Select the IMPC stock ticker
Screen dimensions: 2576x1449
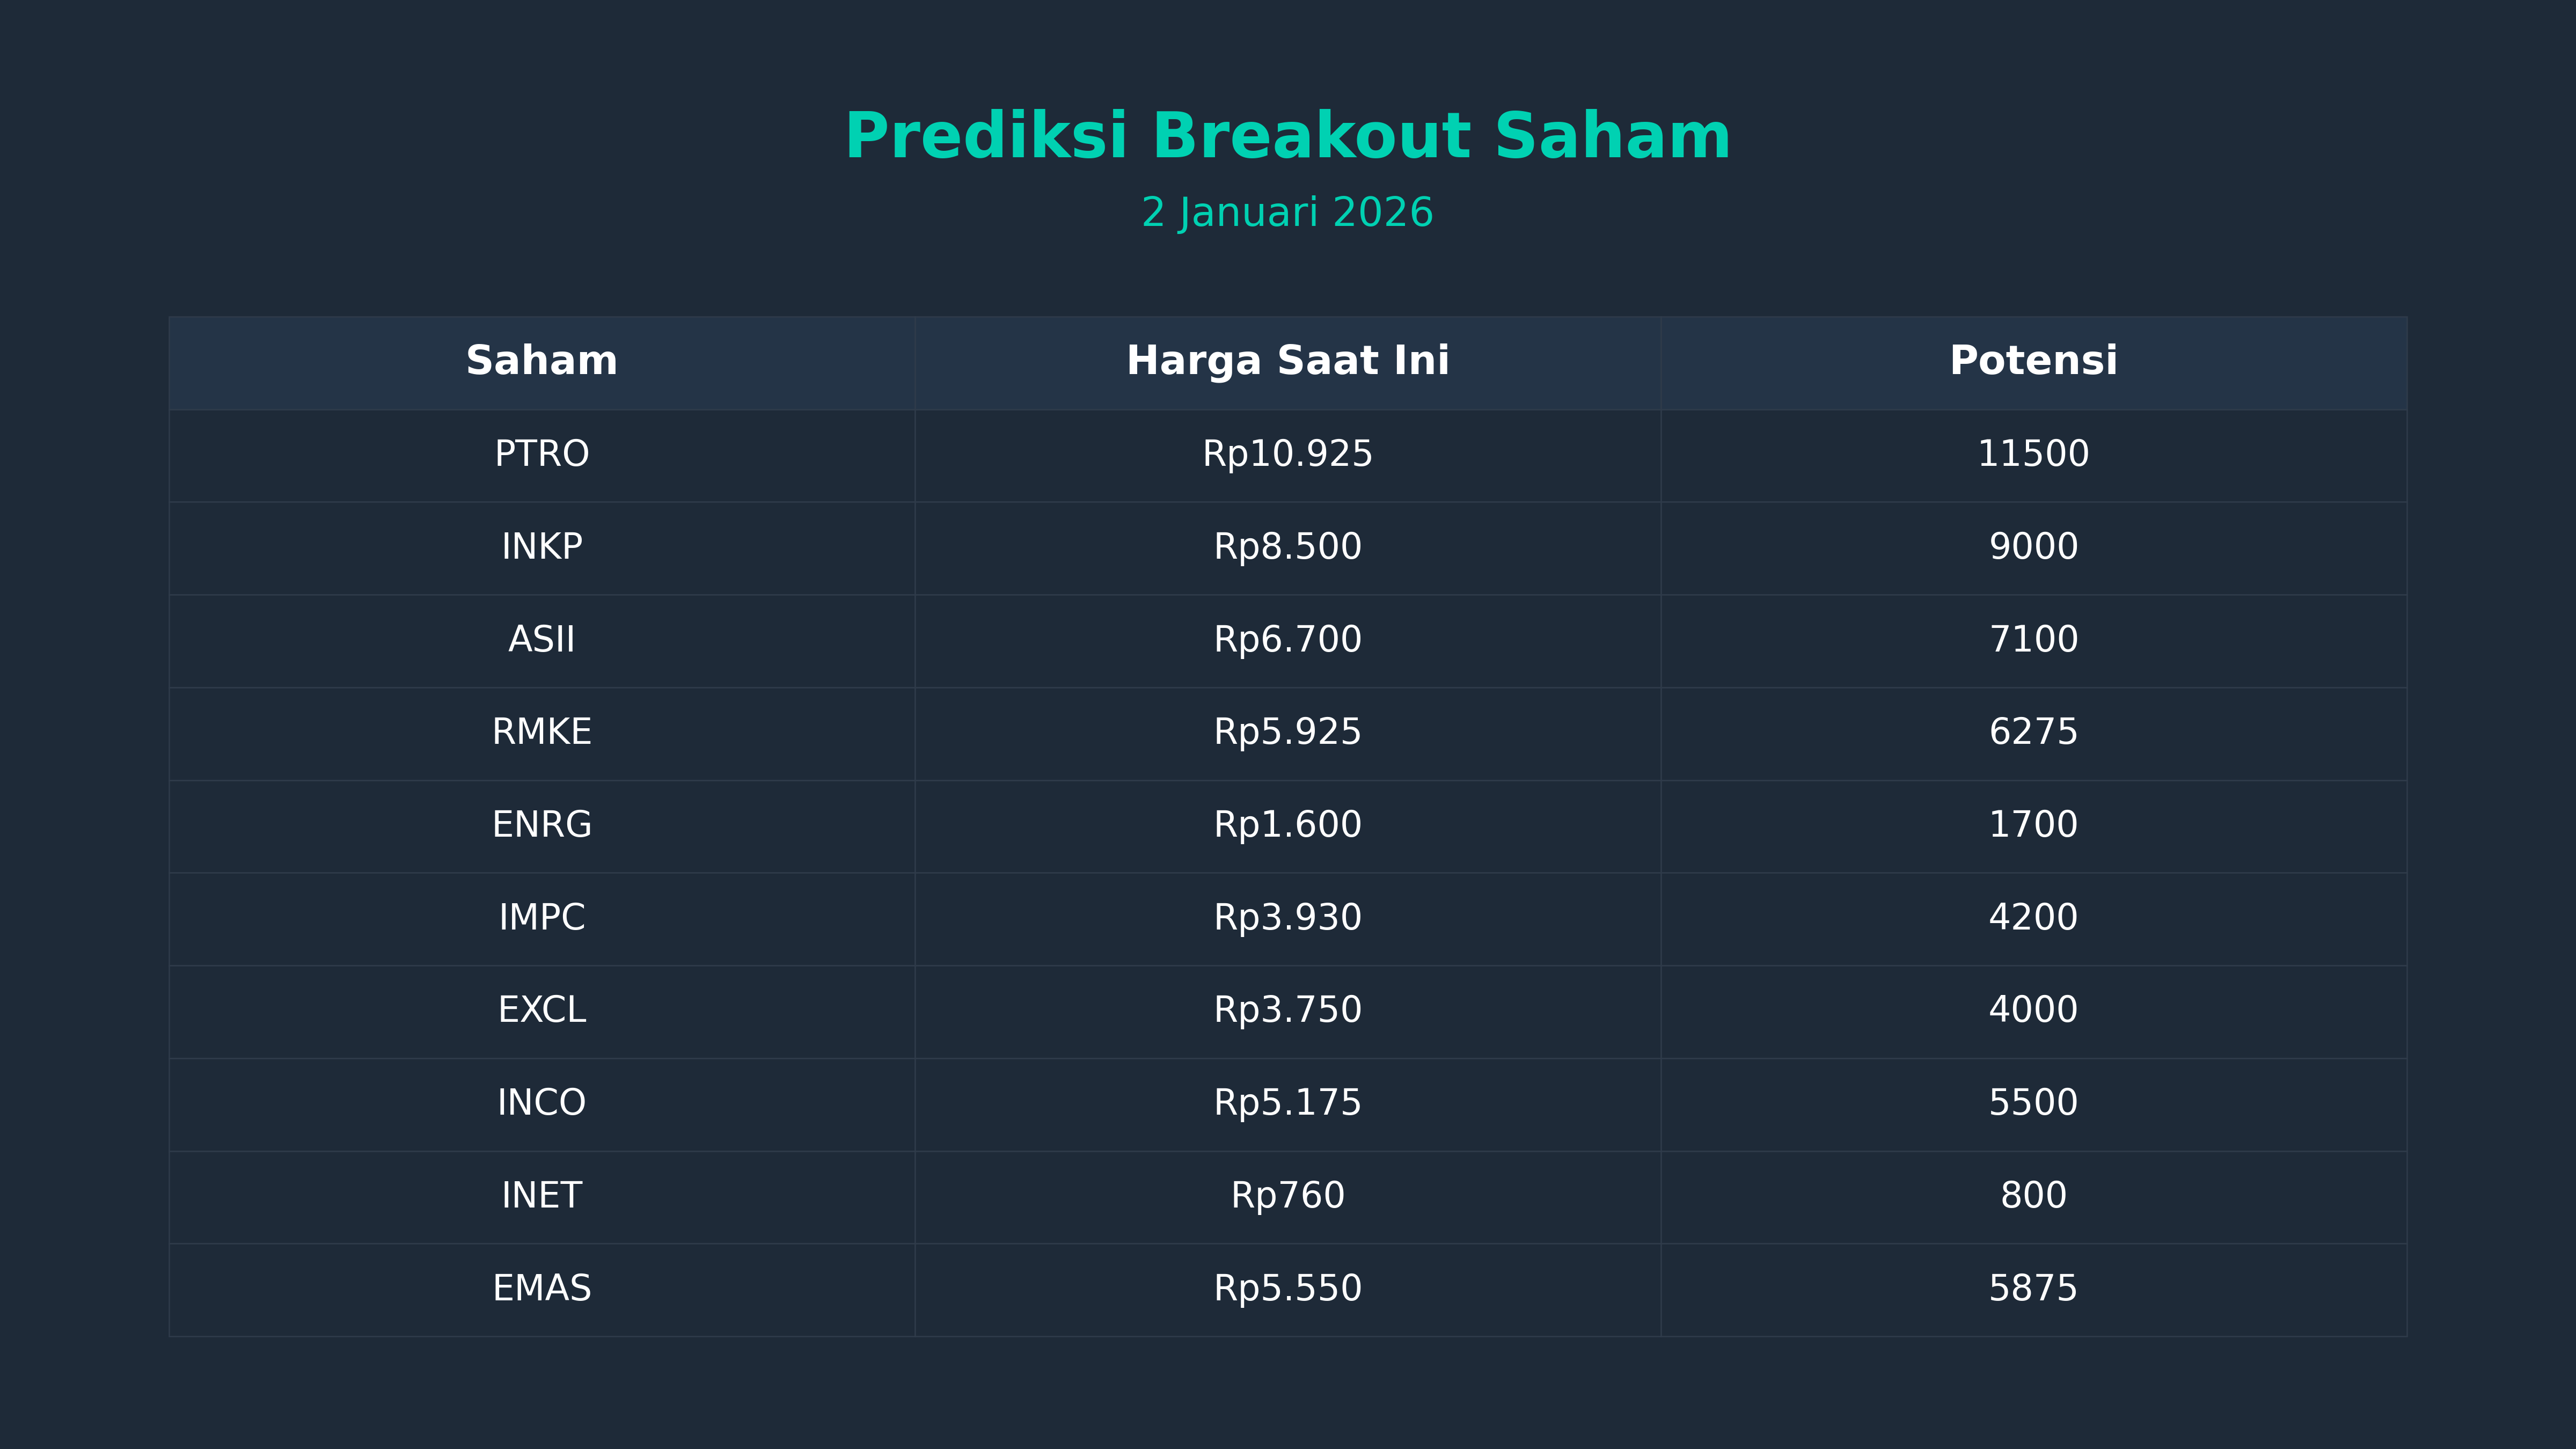click(x=541, y=917)
